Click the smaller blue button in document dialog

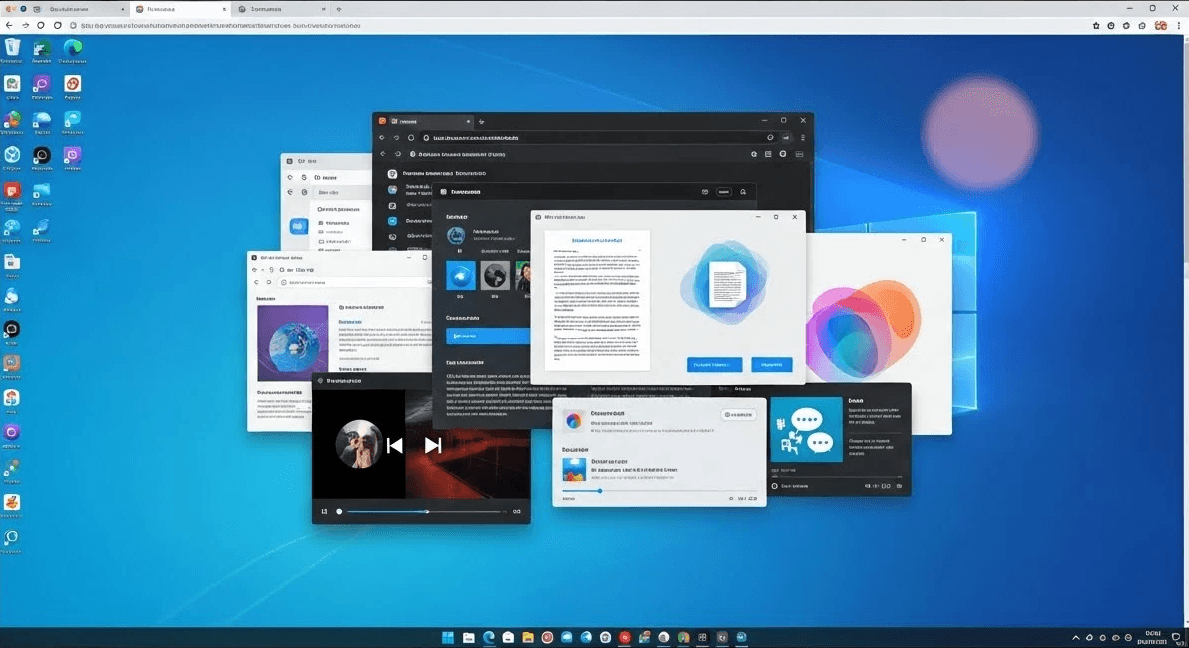pos(771,365)
